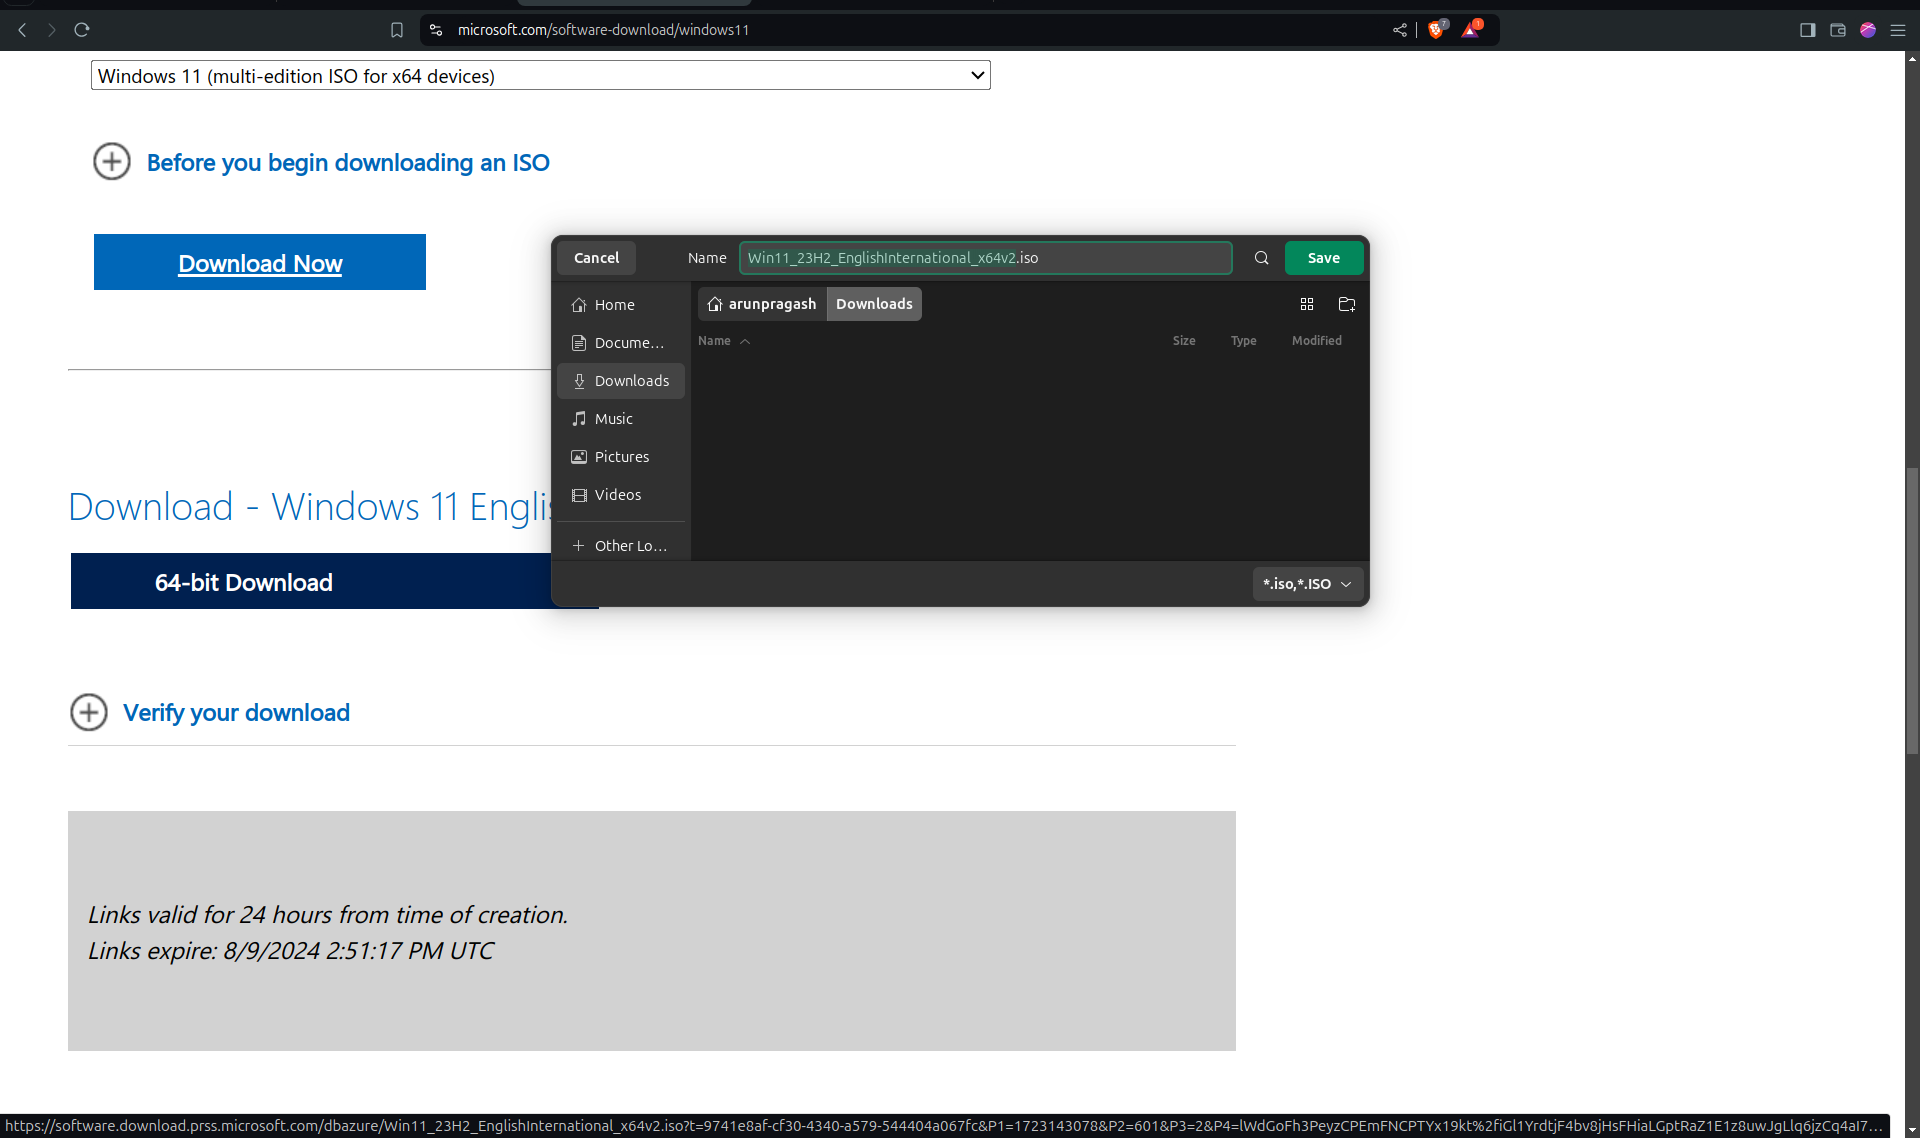1920x1138 pixels.
Task: Open Brave Shields lion icon
Action: click(x=1437, y=29)
